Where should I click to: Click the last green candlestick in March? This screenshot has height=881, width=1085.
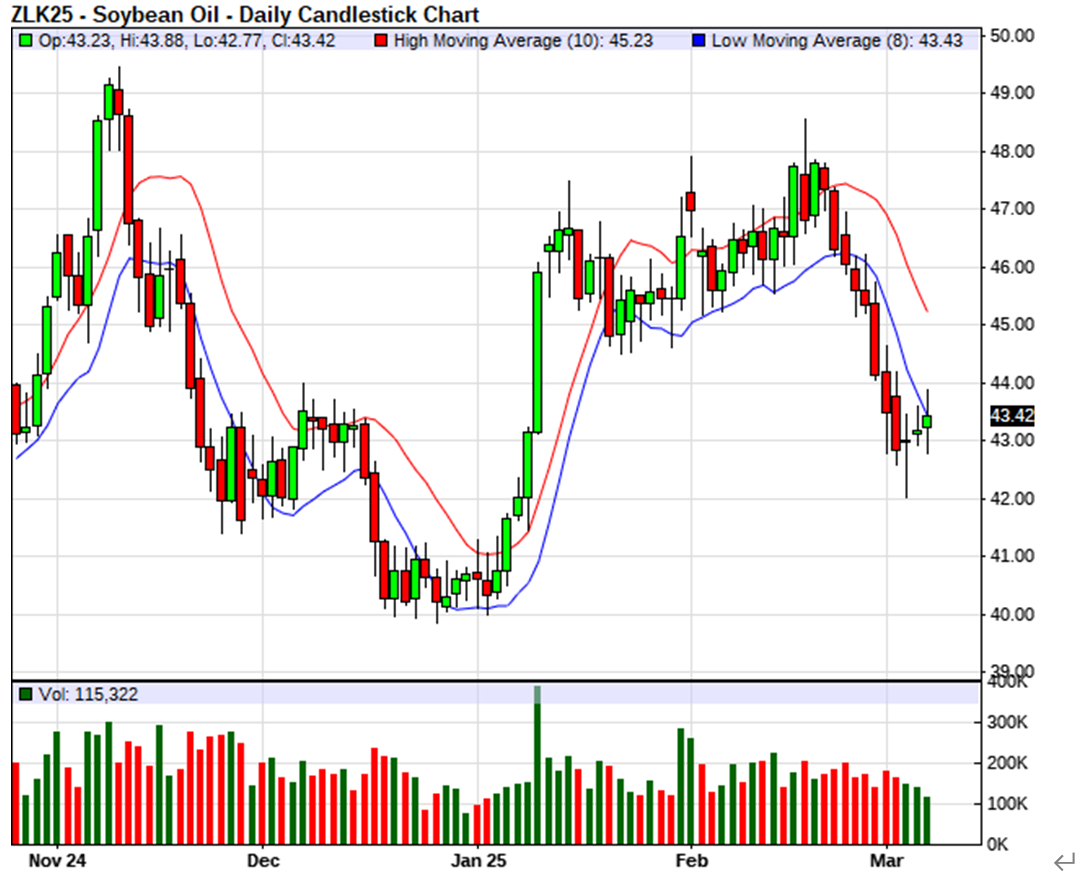click(x=927, y=421)
